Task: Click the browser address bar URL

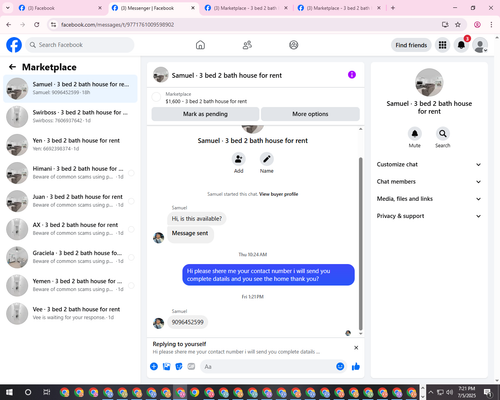Action: pos(118,25)
